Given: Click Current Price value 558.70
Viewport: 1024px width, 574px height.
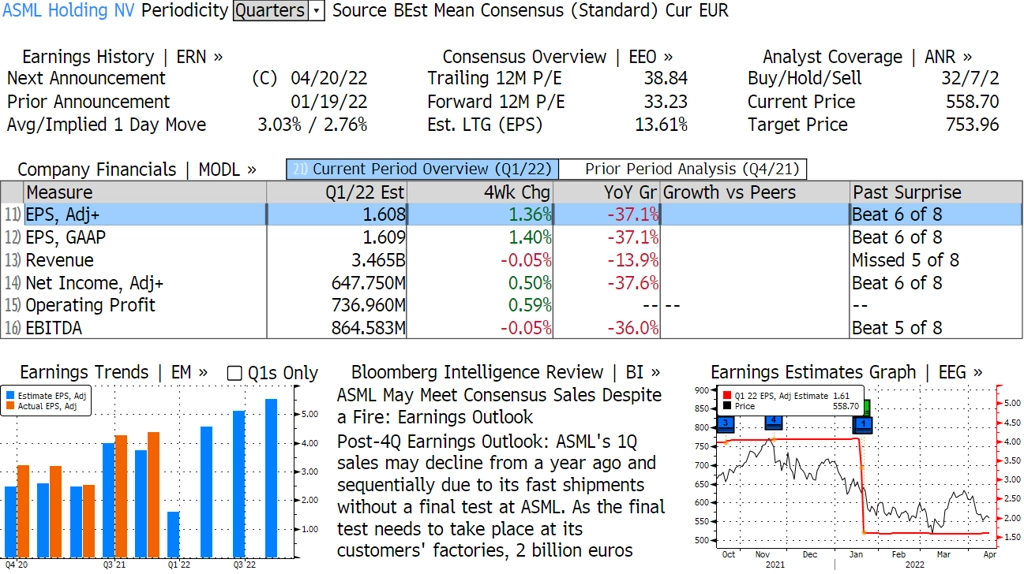Looking at the screenshot, I should tap(972, 102).
